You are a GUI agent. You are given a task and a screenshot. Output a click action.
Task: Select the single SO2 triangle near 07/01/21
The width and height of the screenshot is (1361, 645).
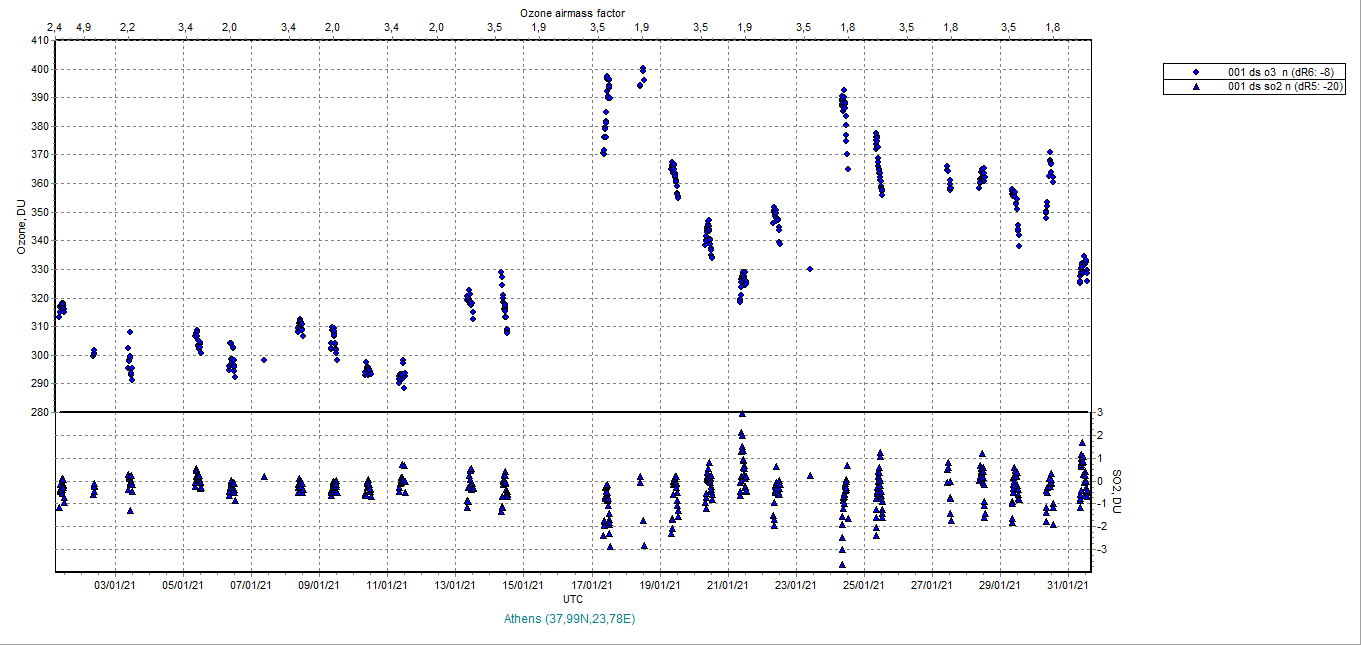(x=264, y=477)
